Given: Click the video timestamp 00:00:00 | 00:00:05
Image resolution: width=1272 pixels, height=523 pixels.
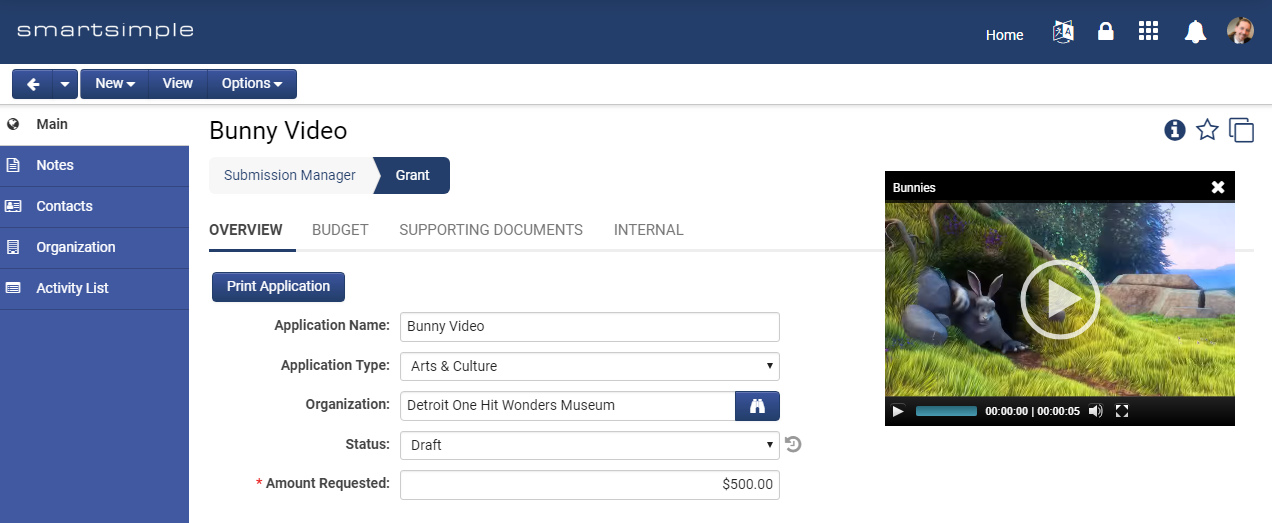Looking at the screenshot, I should click(1033, 411).
